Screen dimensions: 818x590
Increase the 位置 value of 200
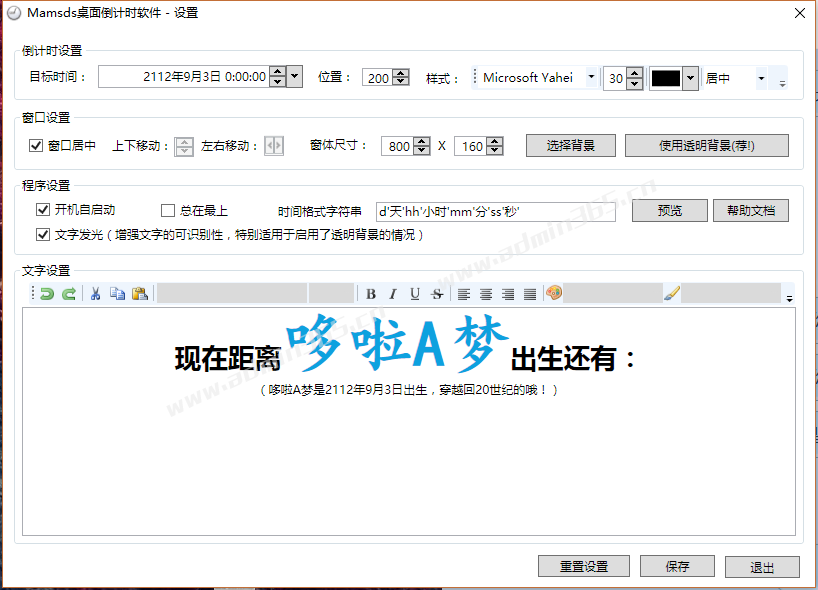click(x=400, y=73)
